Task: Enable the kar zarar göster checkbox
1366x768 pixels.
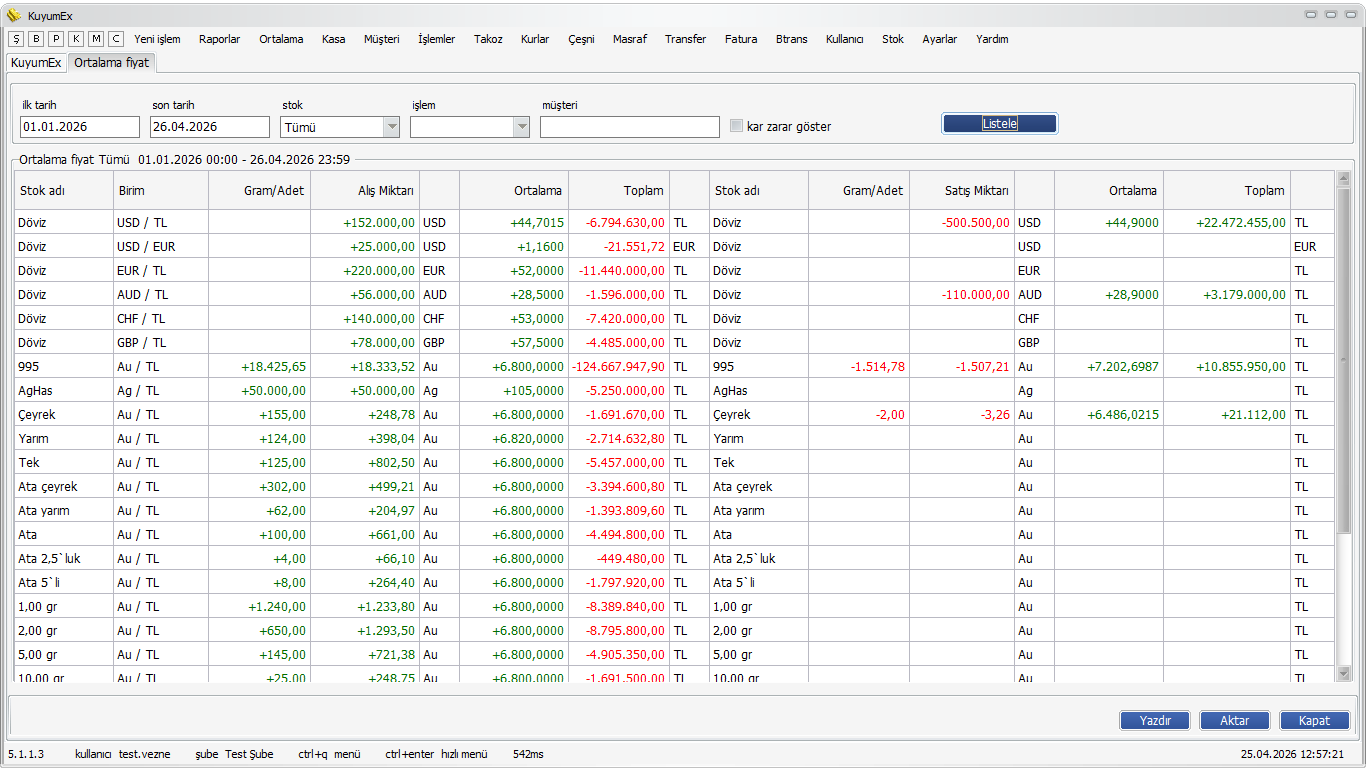Action: pos(737,126)
